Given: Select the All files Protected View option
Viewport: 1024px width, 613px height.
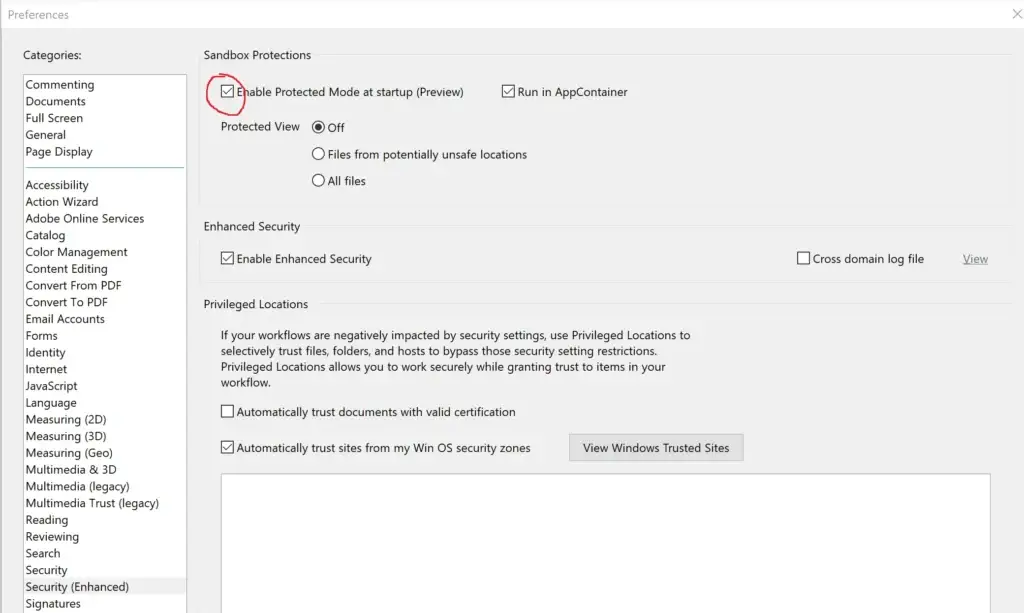Looking at the screenshot, I should pos(319,181).
